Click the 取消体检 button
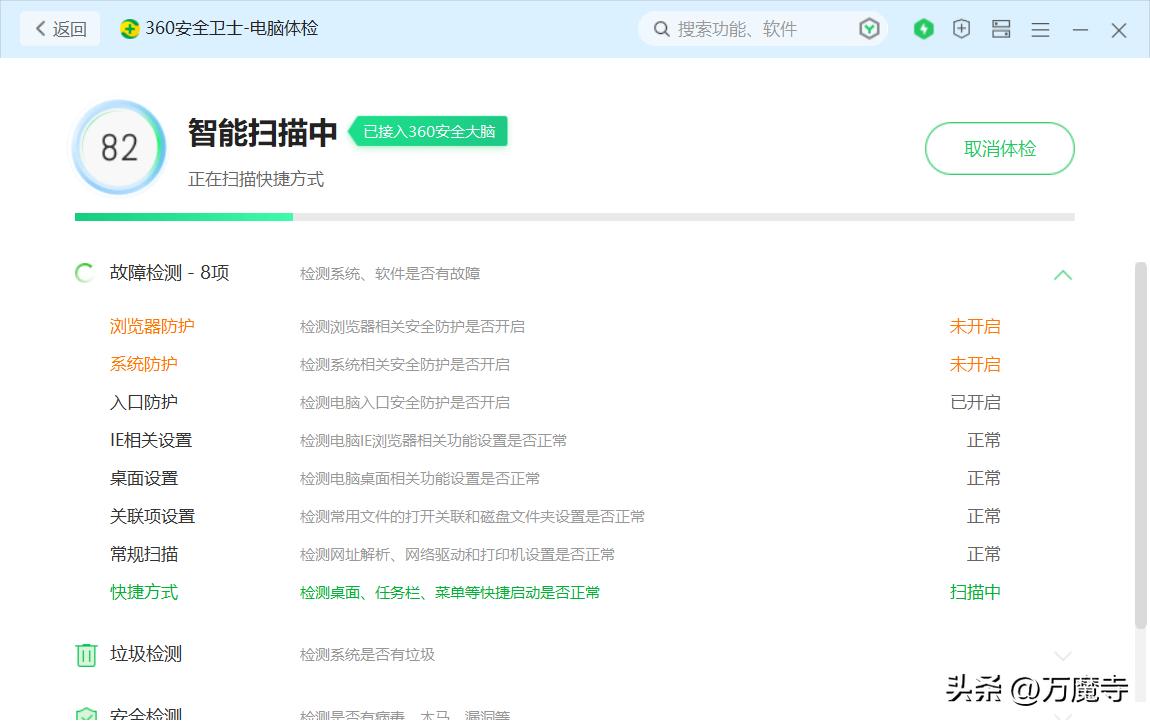Viewport: 1150px width, 725px height. click(999, 147)
